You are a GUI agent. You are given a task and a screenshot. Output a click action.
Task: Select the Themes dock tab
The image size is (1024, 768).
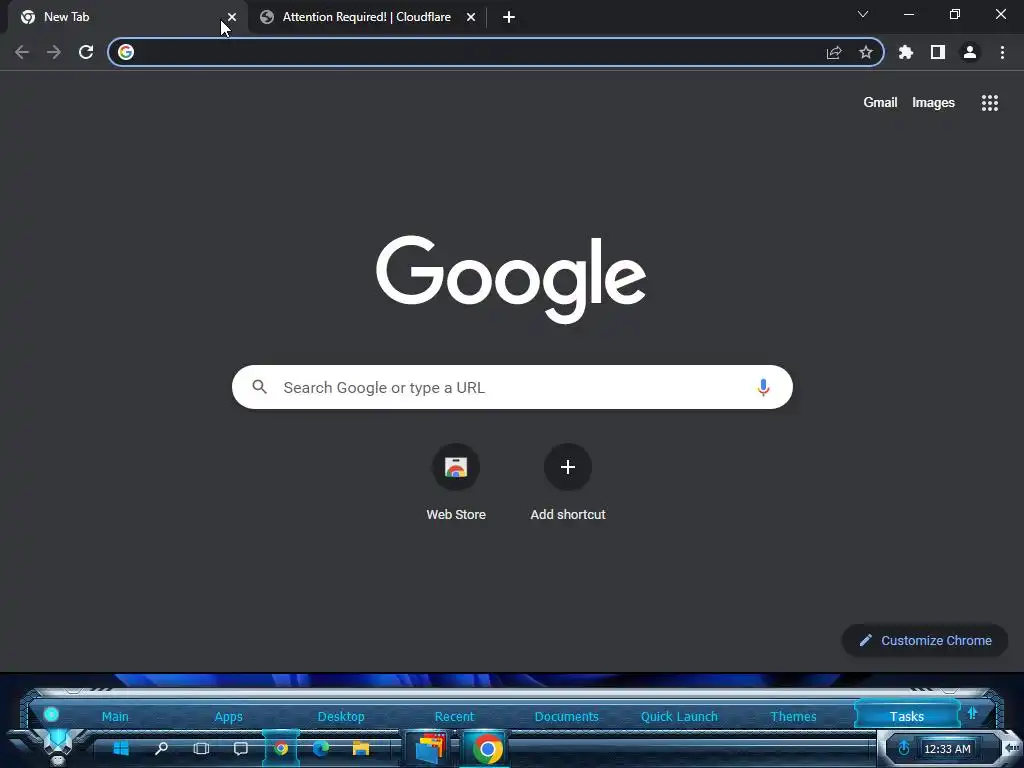click(793, 716)
